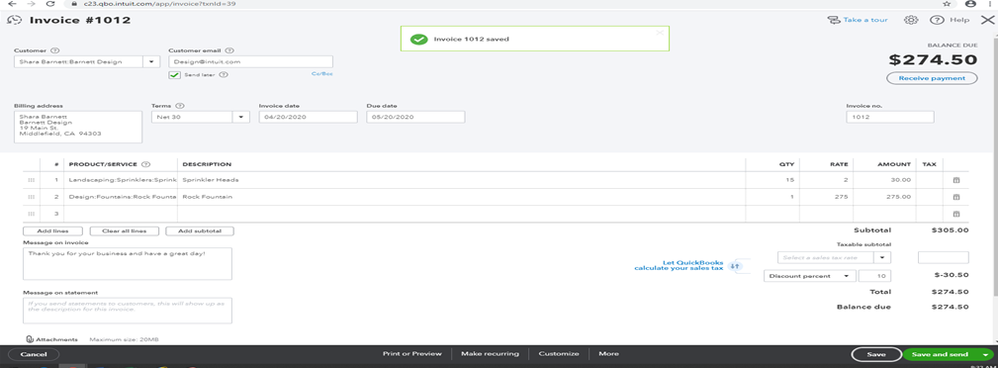Viewport: 998px width, 368px height.
Task: Click the Product/Service help icon
Action: tap(146, 164)
